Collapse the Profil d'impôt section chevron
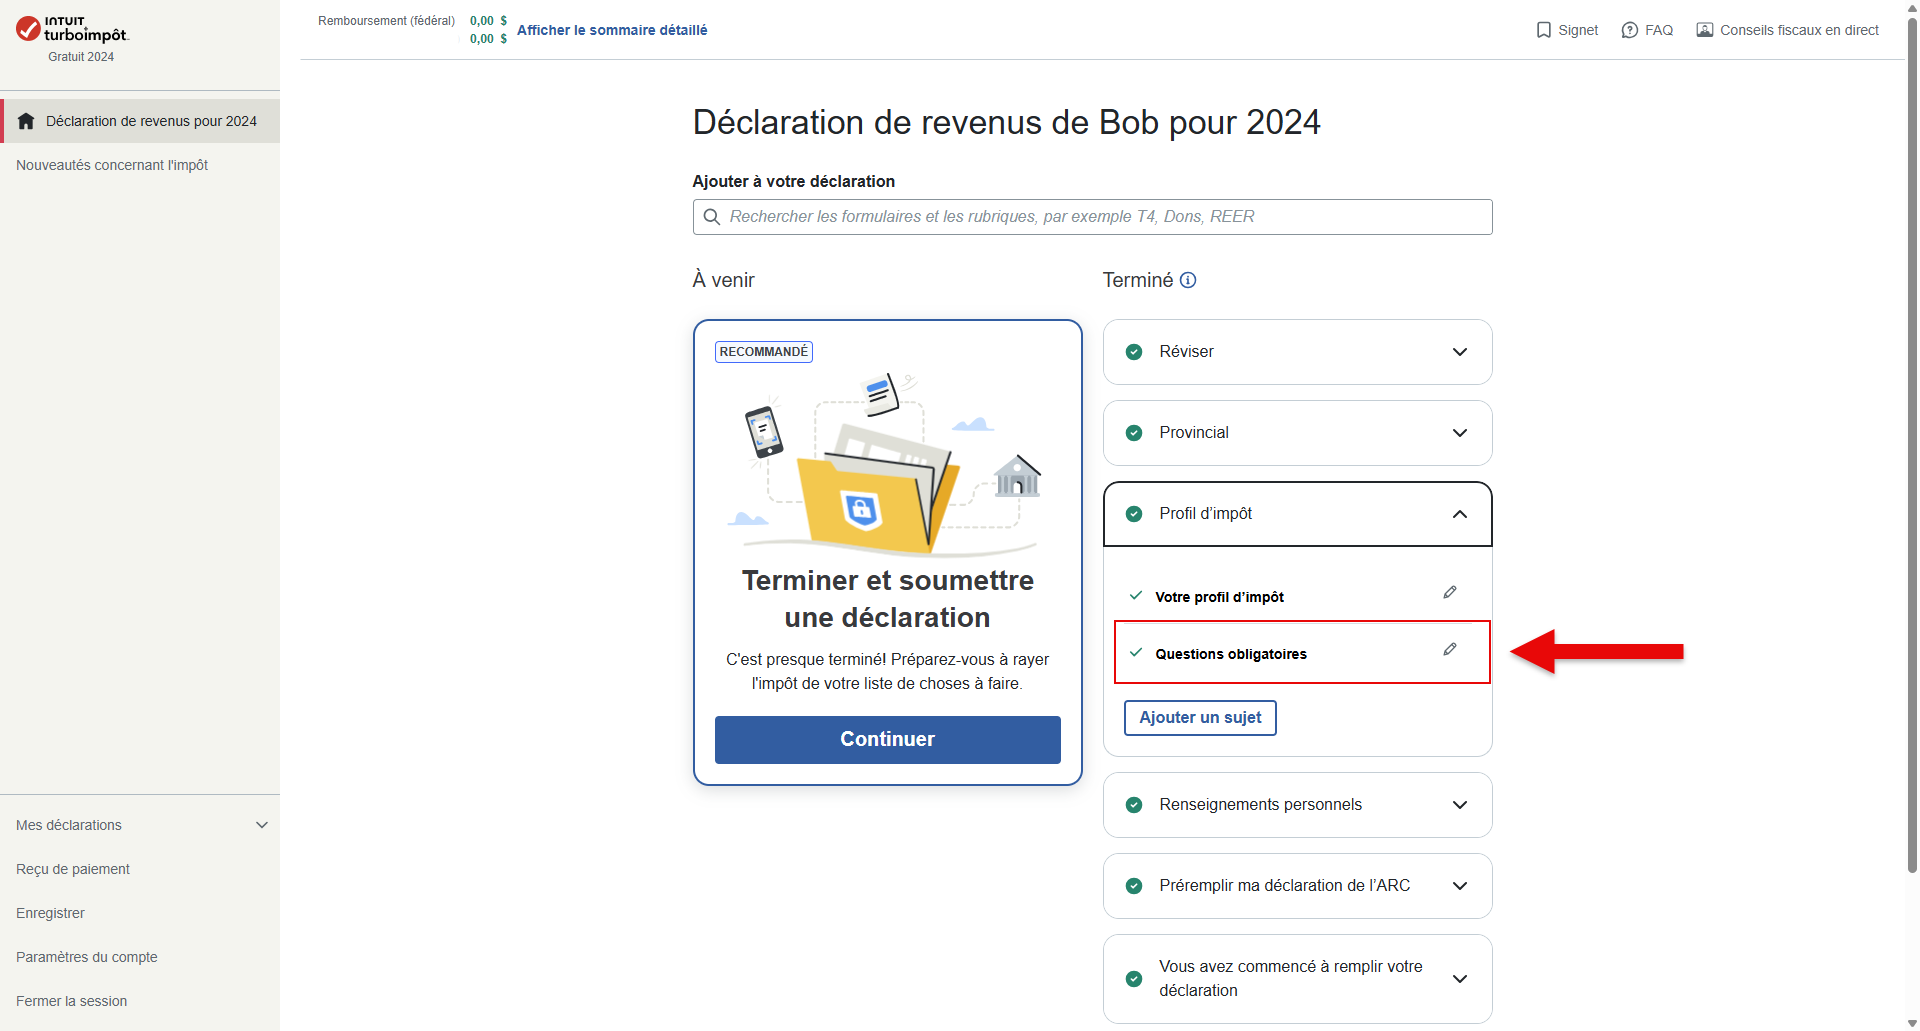The height and width of the screenshot is (1031, 1920). click(1460, 514)
